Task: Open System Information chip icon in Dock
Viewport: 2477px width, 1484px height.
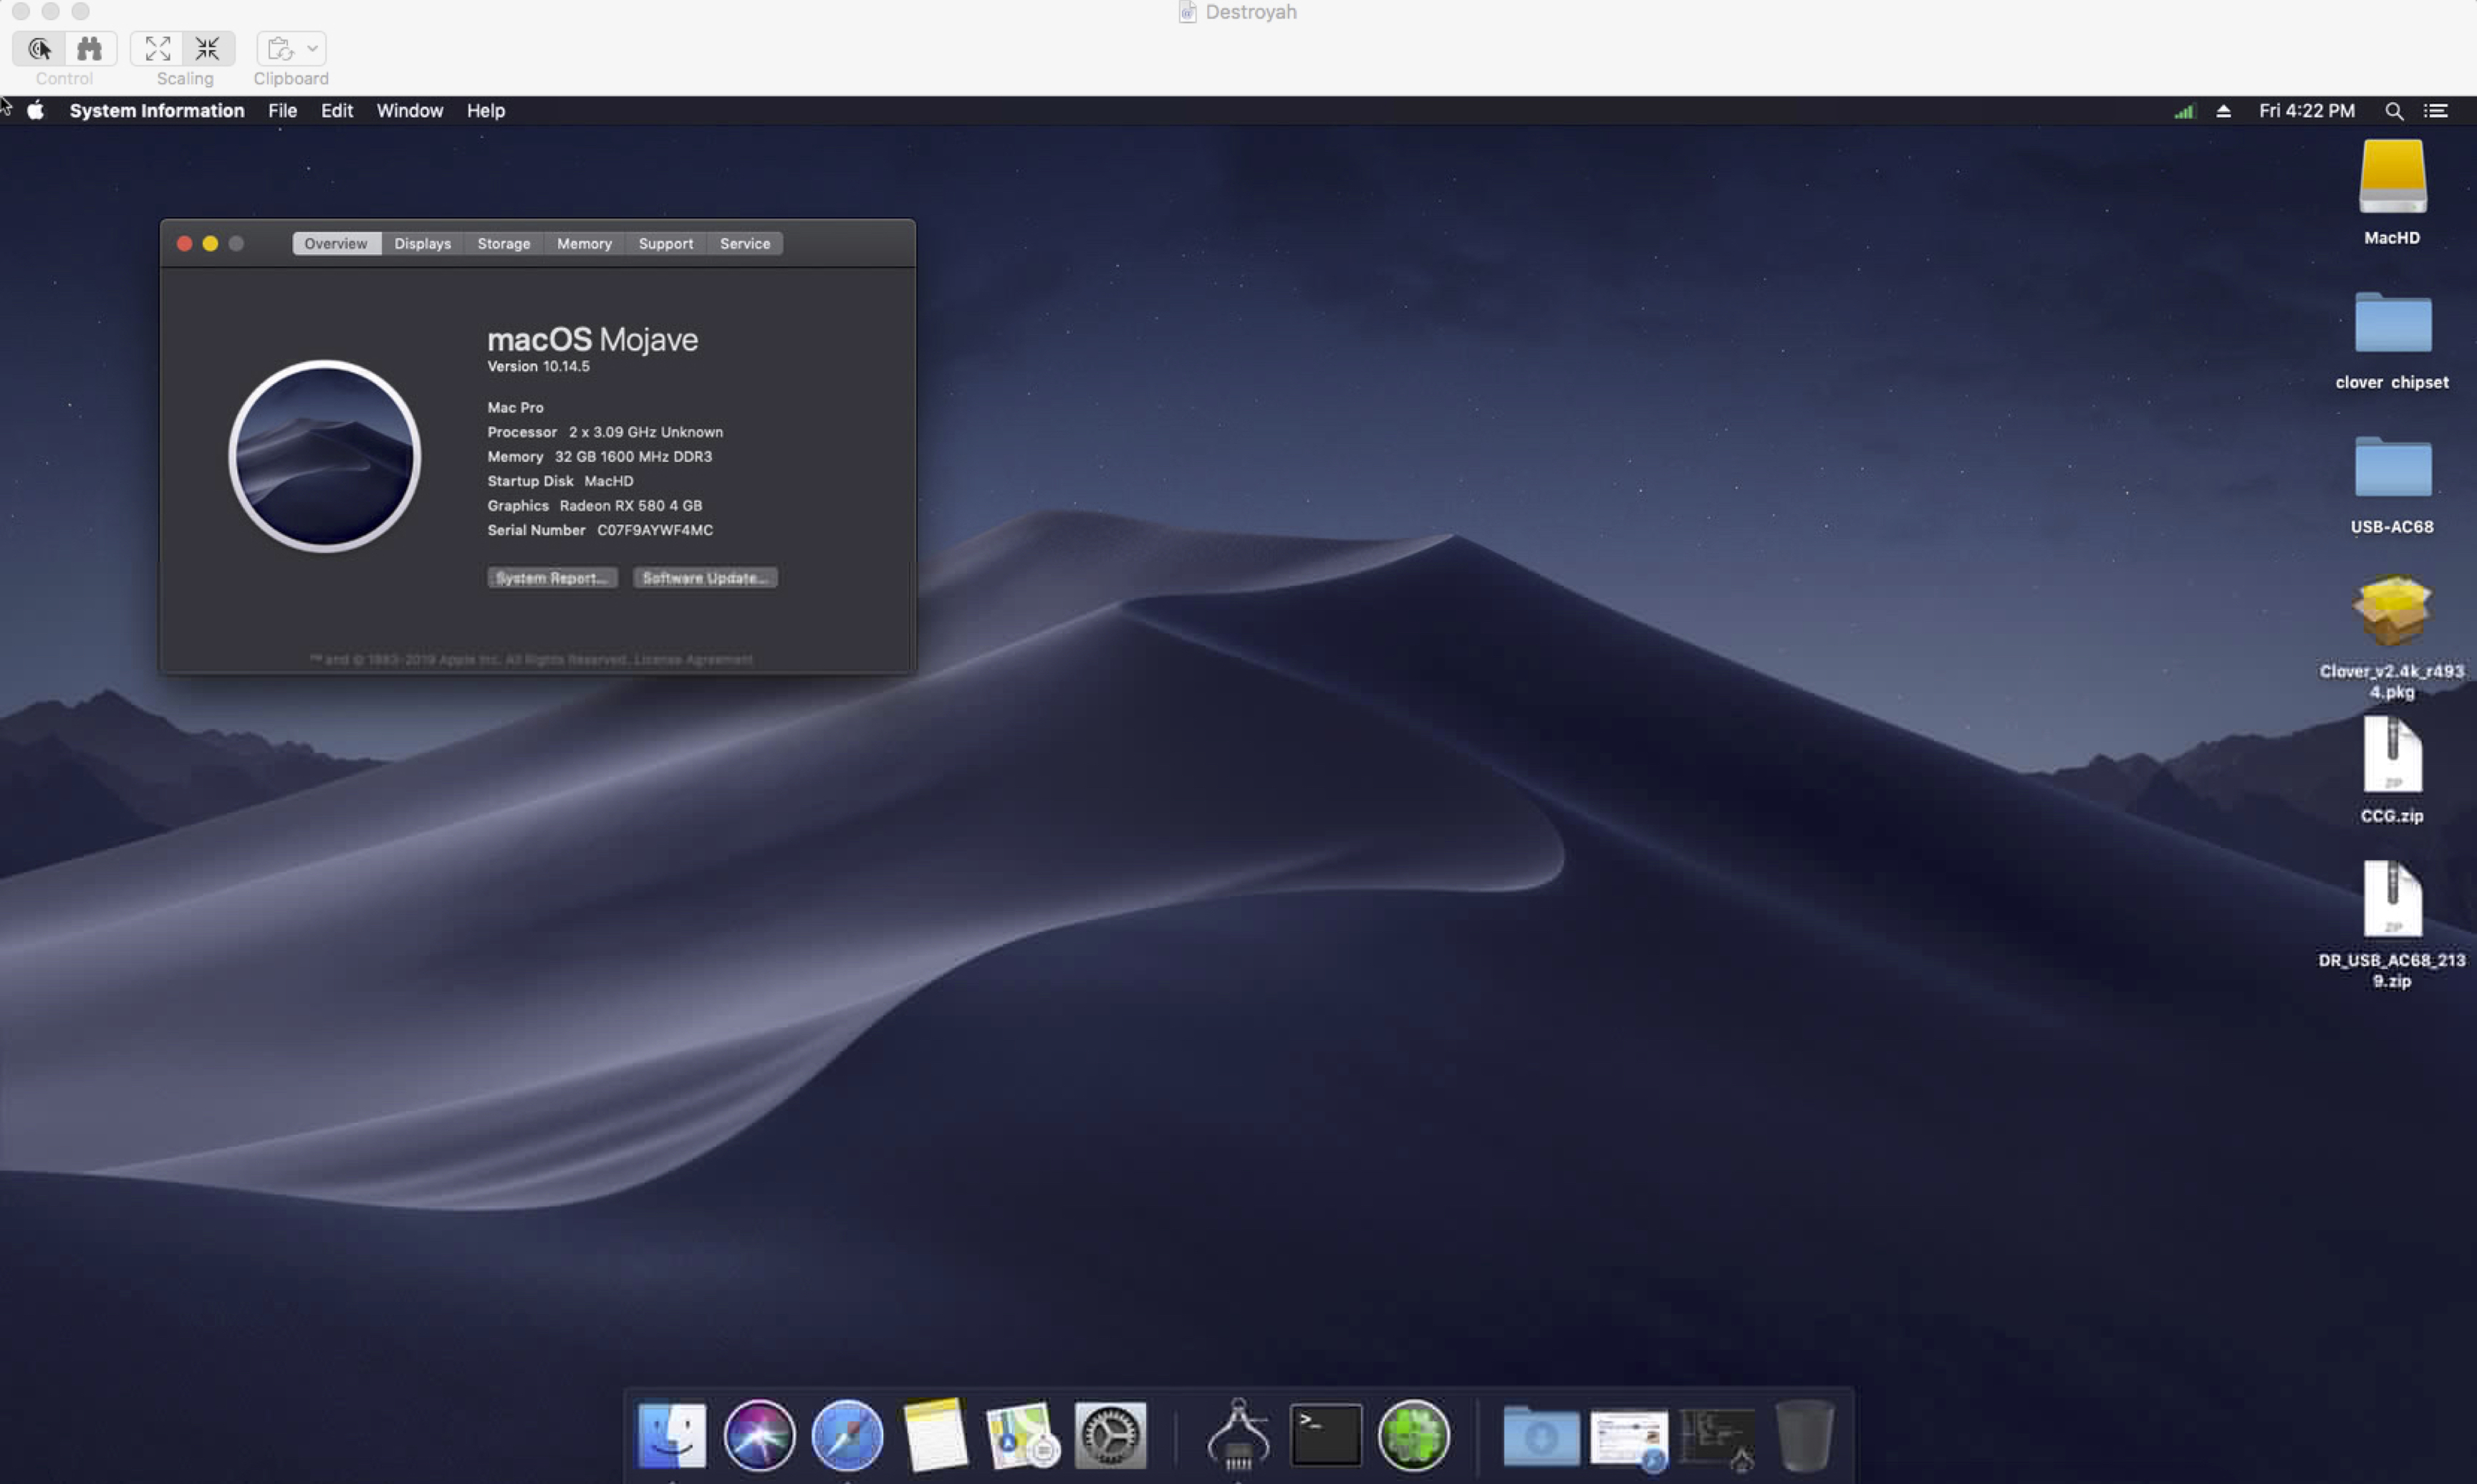Action: [1238, 1435]
